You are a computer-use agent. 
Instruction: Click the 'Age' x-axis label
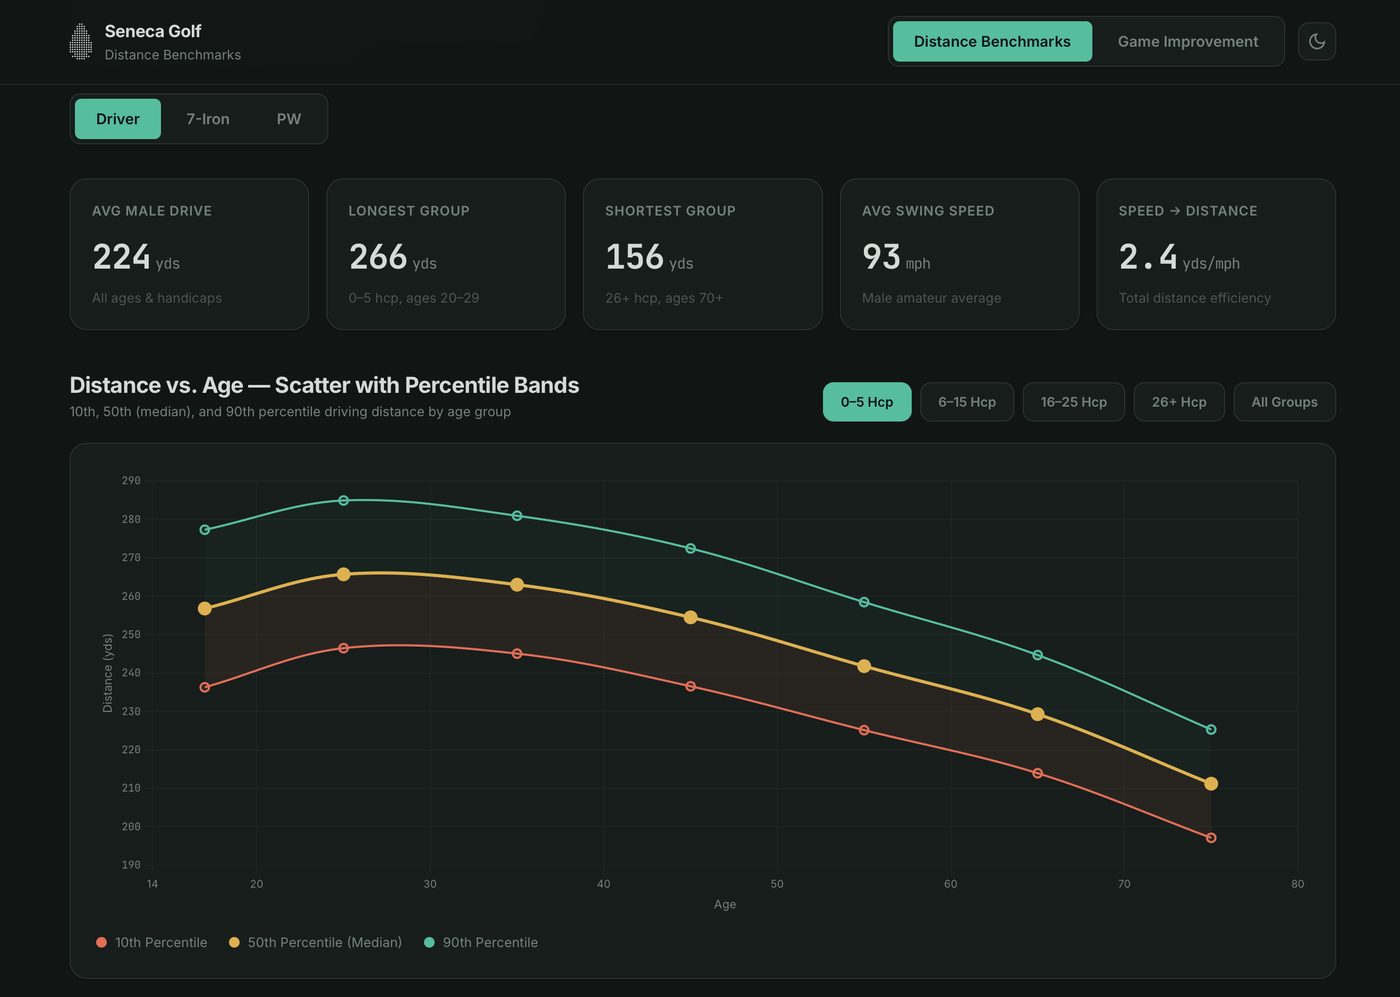tap(725, 904)
